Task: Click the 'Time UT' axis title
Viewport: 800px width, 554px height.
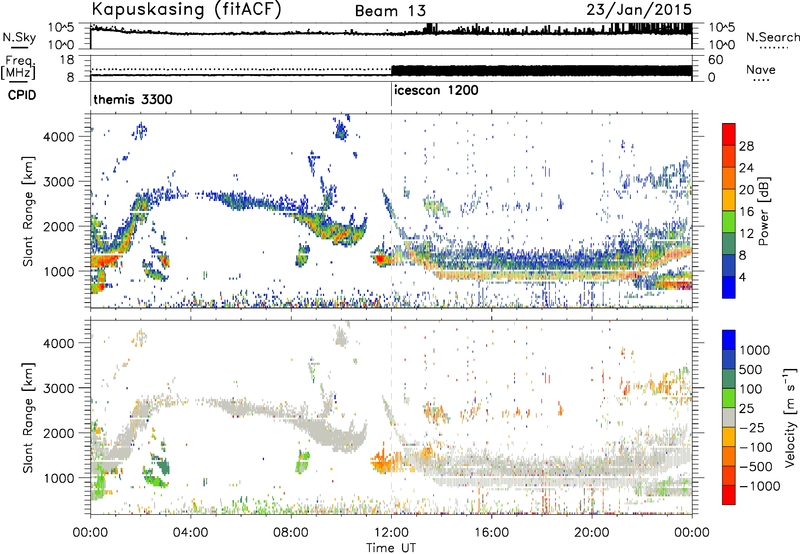Action: coord(391,548)
